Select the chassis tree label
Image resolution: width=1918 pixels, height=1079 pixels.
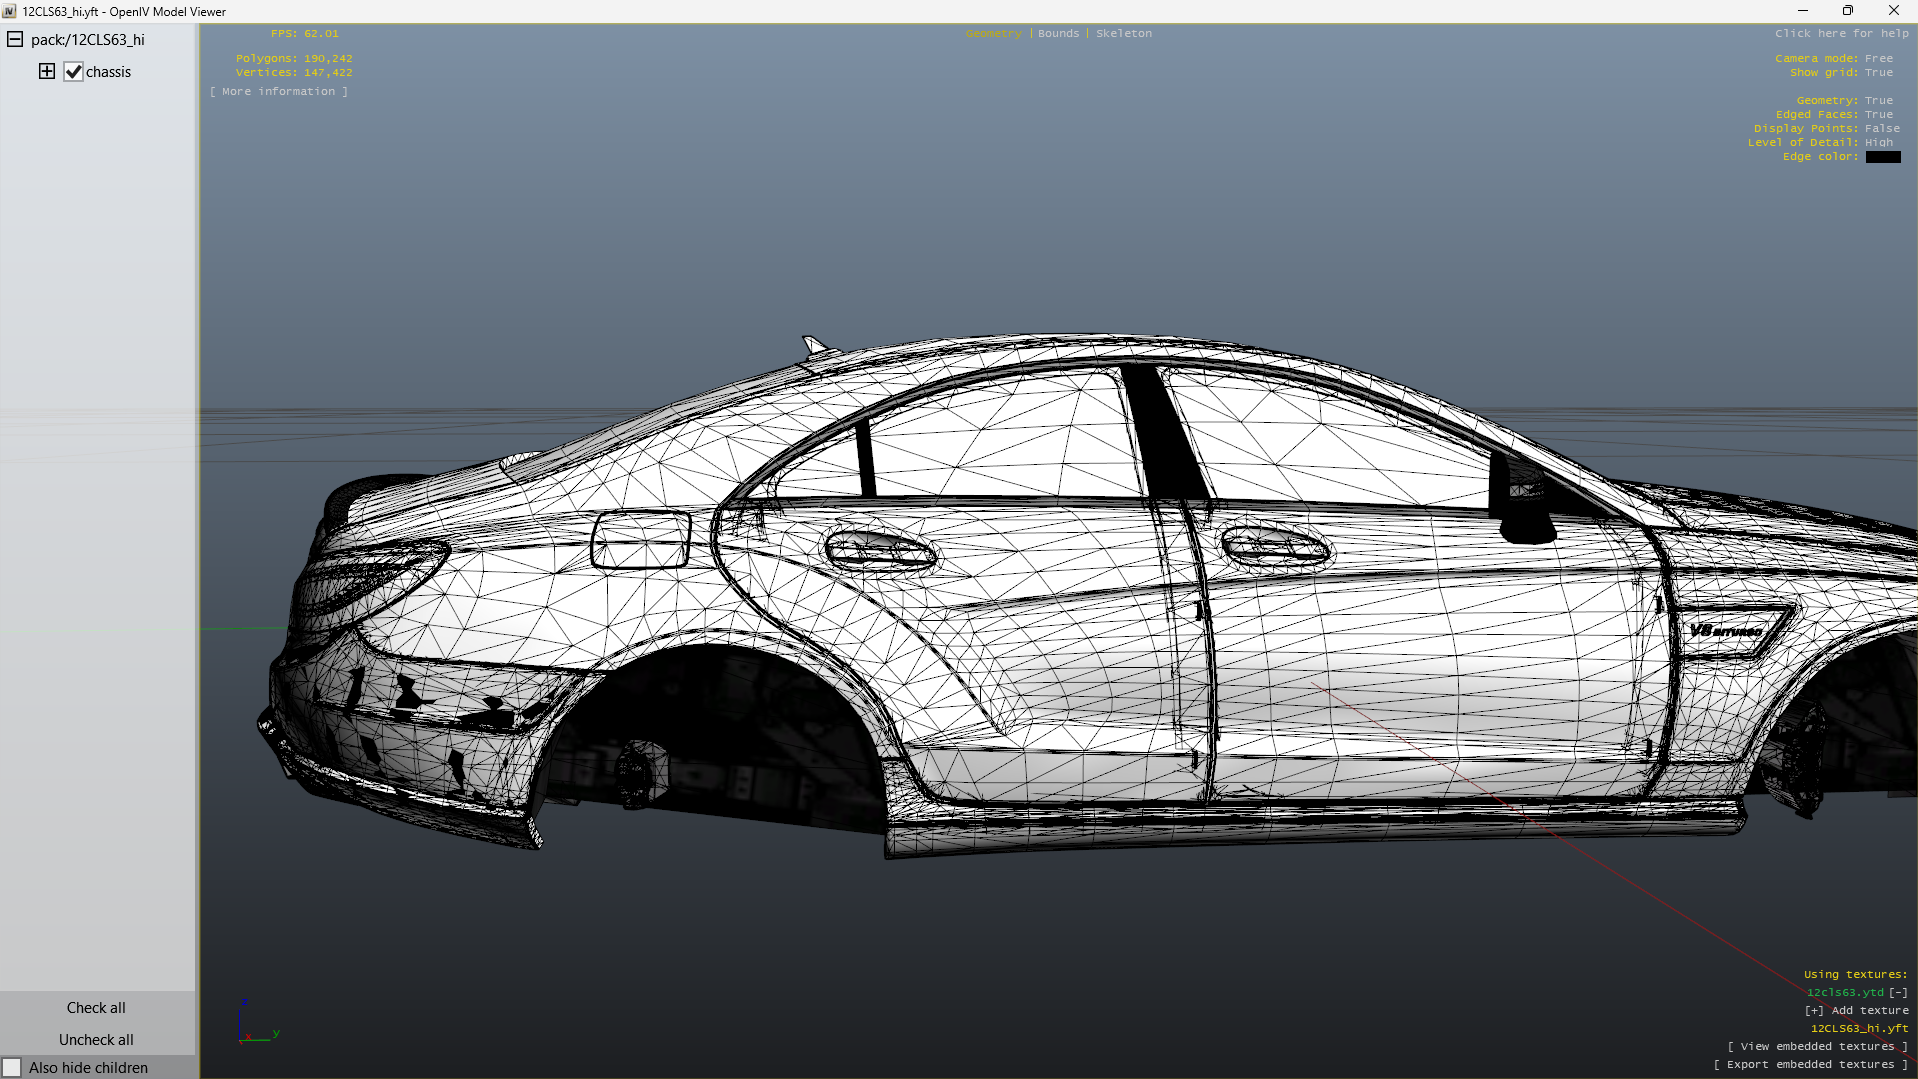pyautogui.click(x=108, y=72)
